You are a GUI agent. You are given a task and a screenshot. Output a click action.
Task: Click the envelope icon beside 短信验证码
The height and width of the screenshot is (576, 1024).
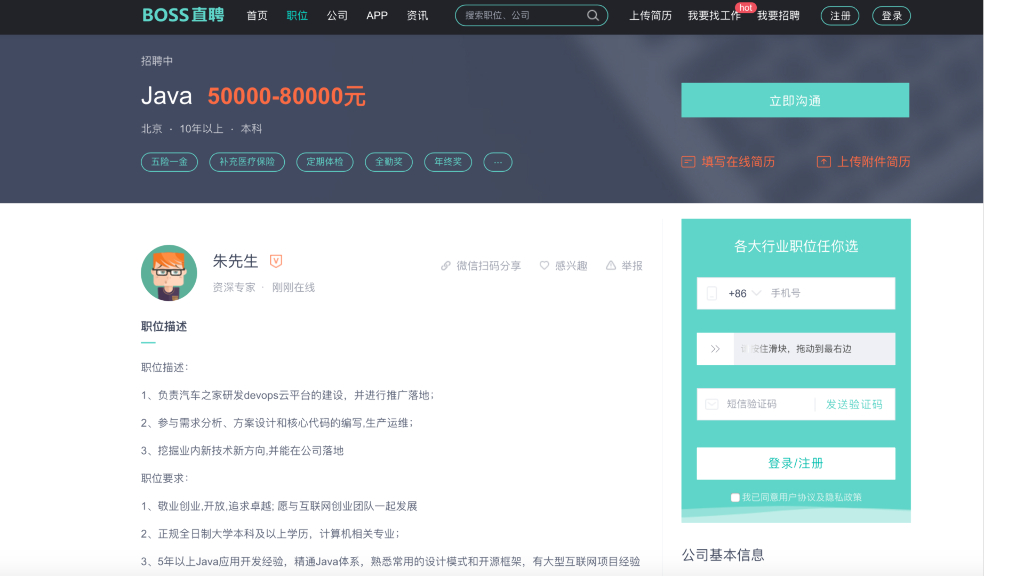712,404
